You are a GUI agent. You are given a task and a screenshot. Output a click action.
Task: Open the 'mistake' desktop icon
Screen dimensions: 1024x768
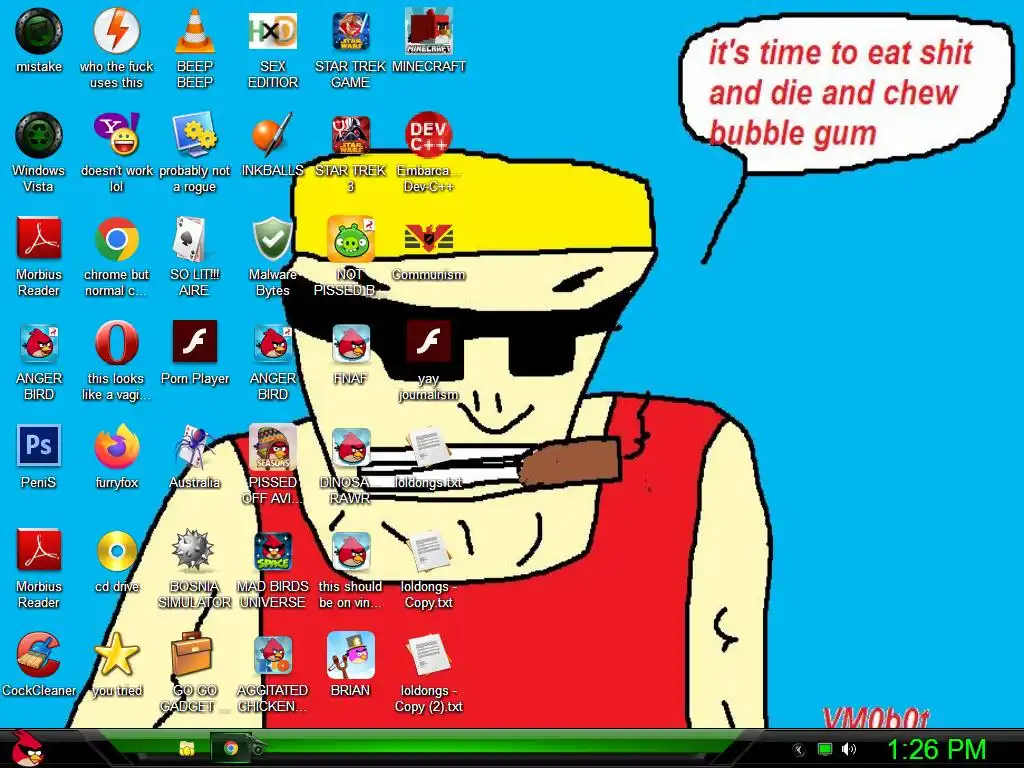(39, 31)
